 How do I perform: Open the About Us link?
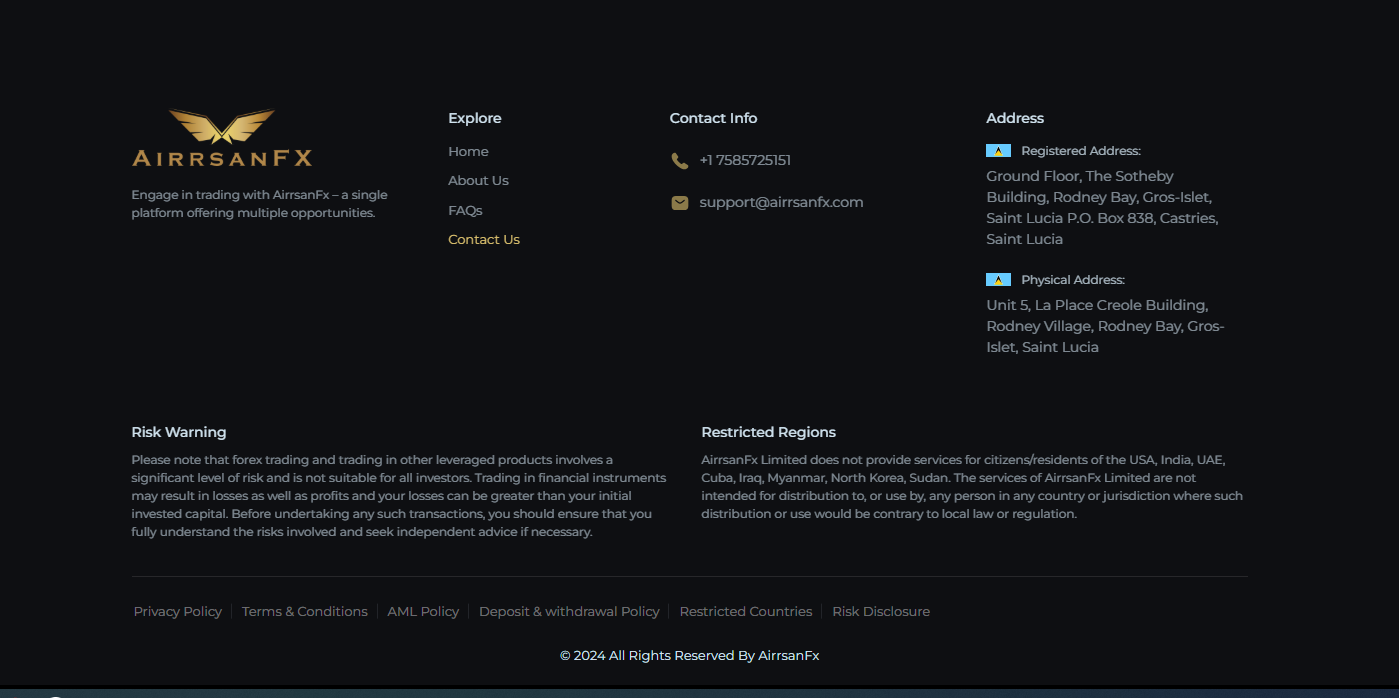point(478,181)
